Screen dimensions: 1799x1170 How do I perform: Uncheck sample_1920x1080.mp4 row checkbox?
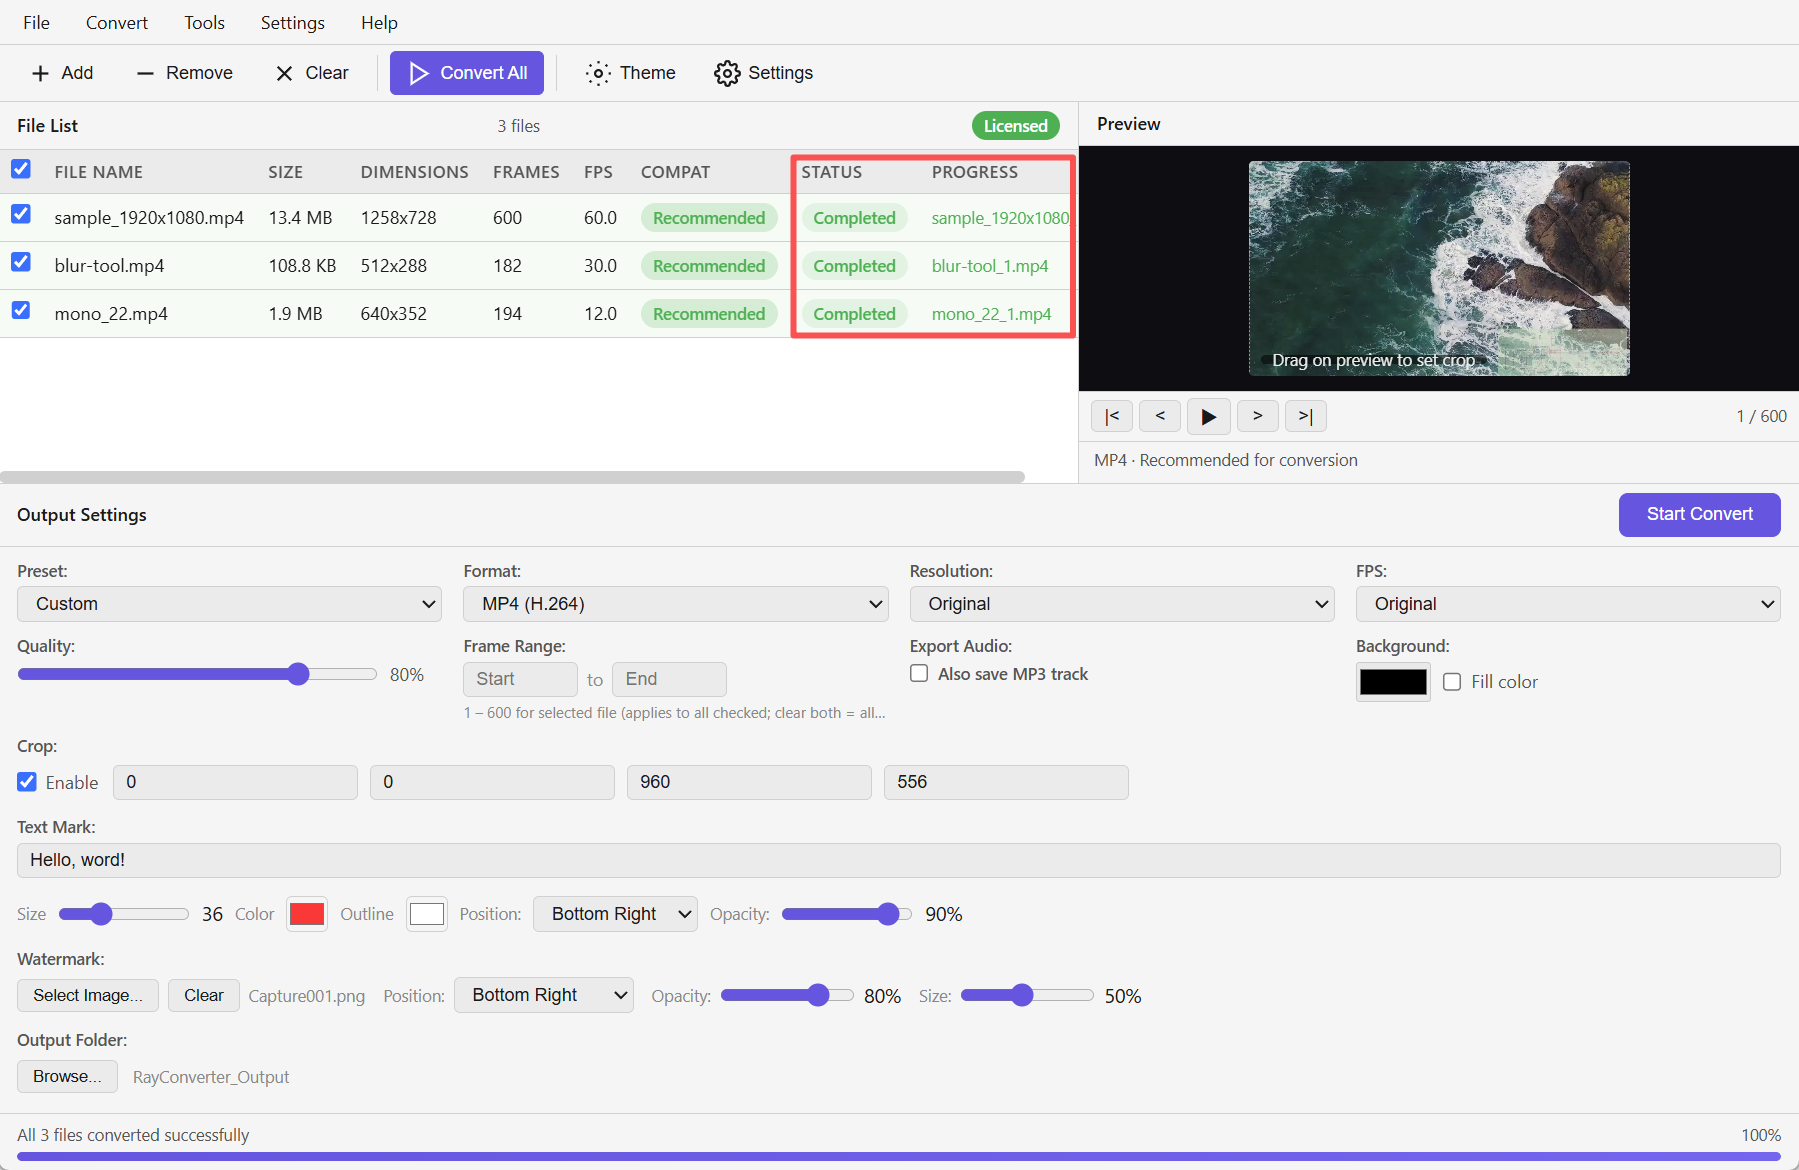tap(21, 214)
